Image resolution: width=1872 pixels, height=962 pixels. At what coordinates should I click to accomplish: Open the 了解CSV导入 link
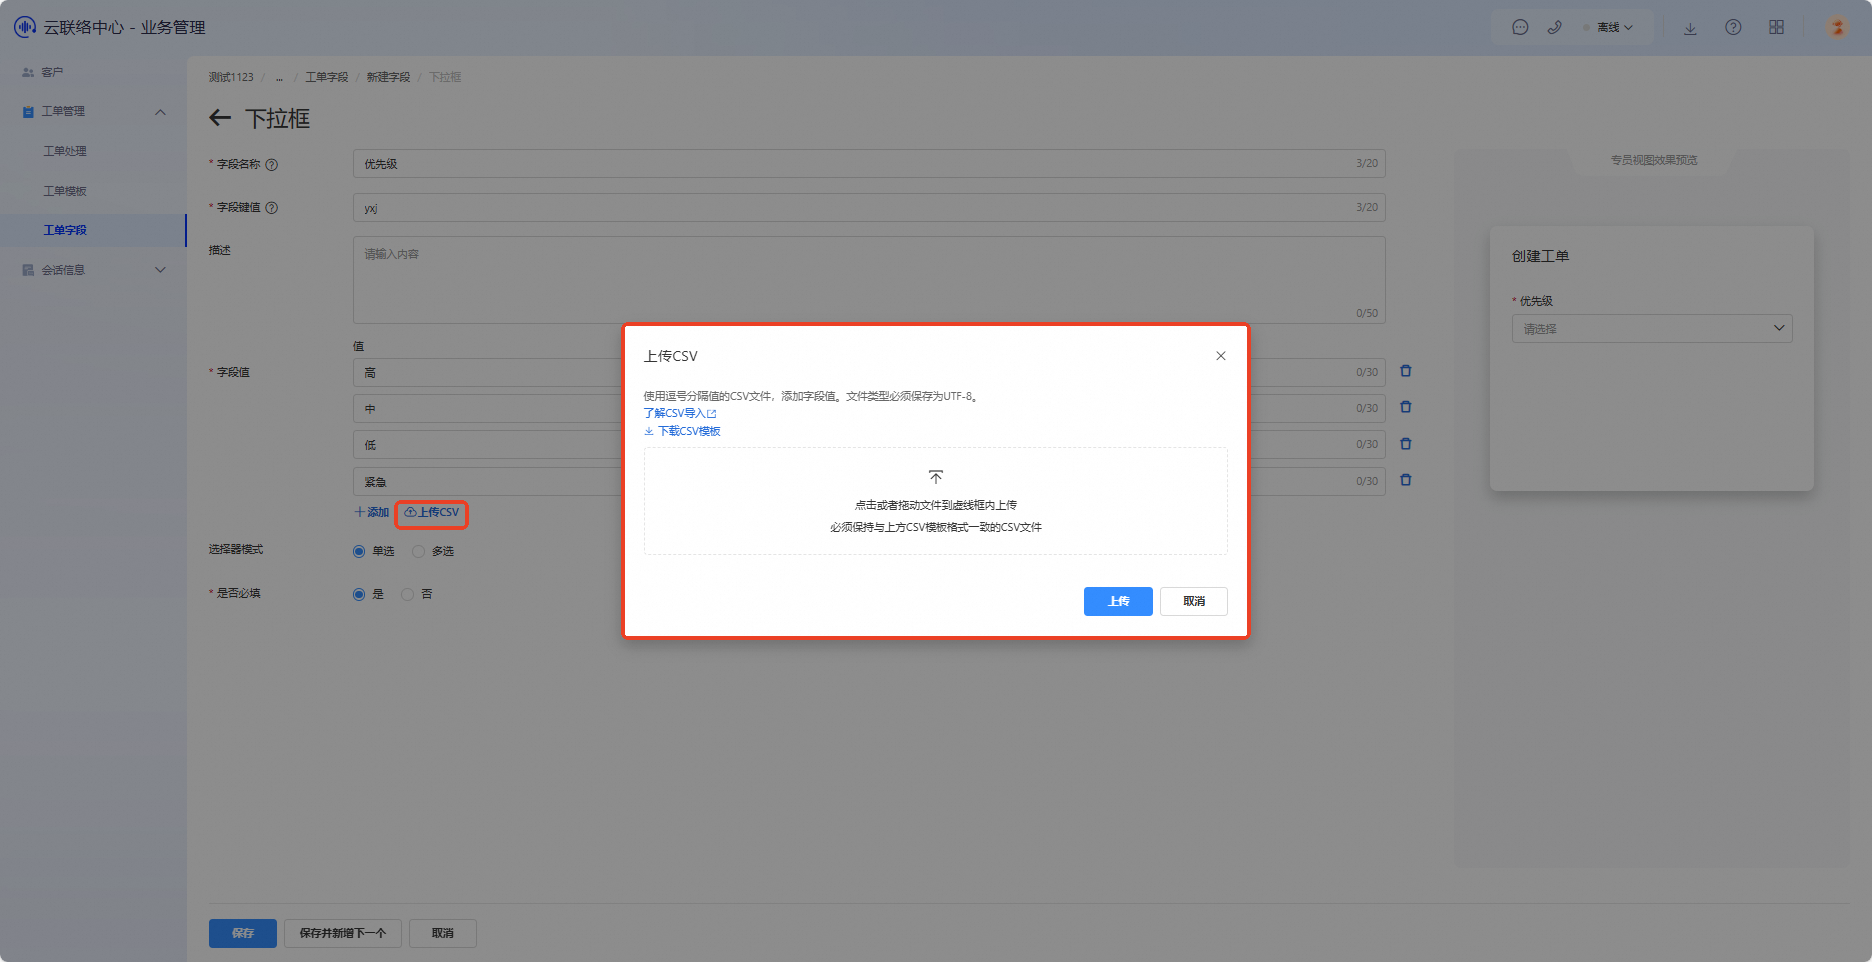pos(680,413)
